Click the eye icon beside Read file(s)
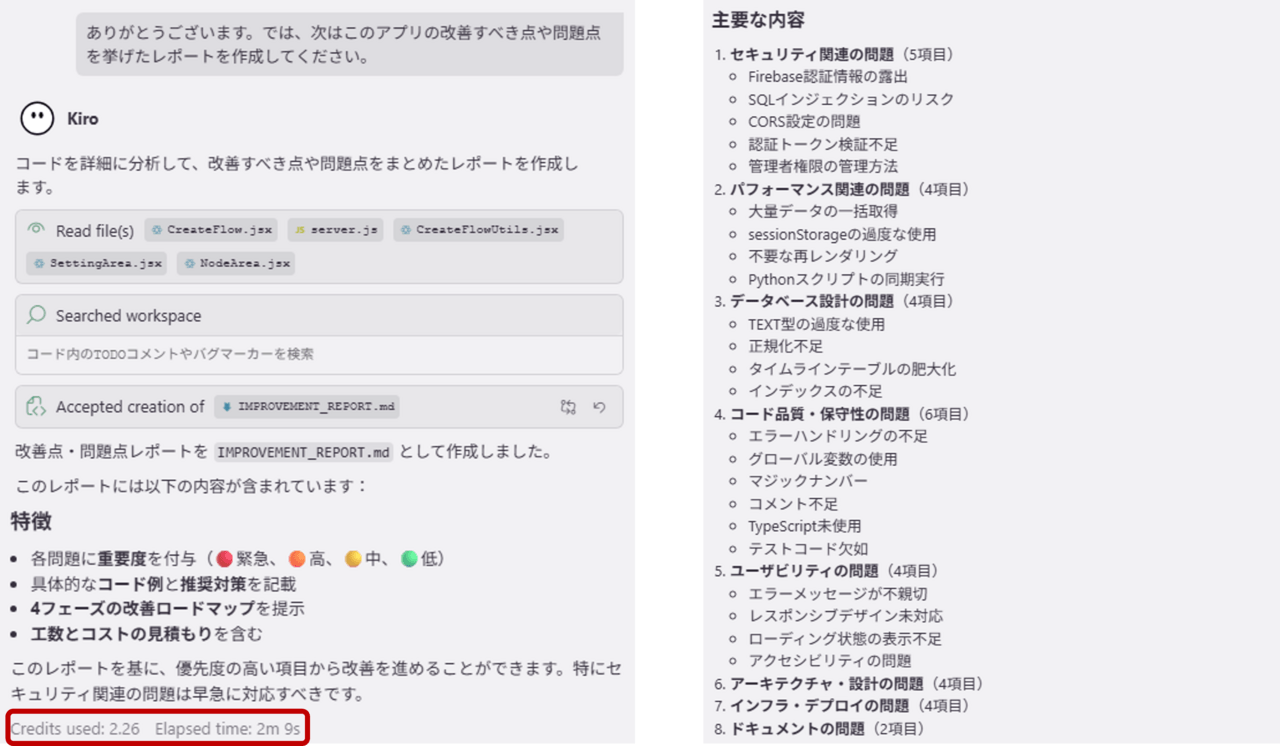 point(36,230)
